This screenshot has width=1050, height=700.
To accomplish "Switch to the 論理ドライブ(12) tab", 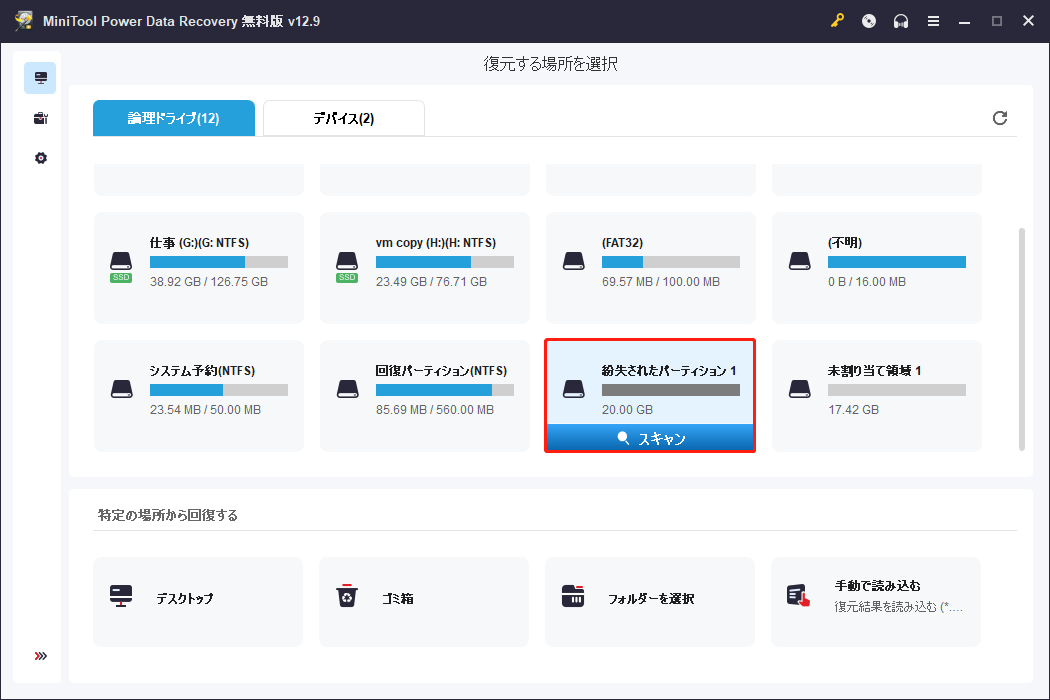I will point(173,118).
